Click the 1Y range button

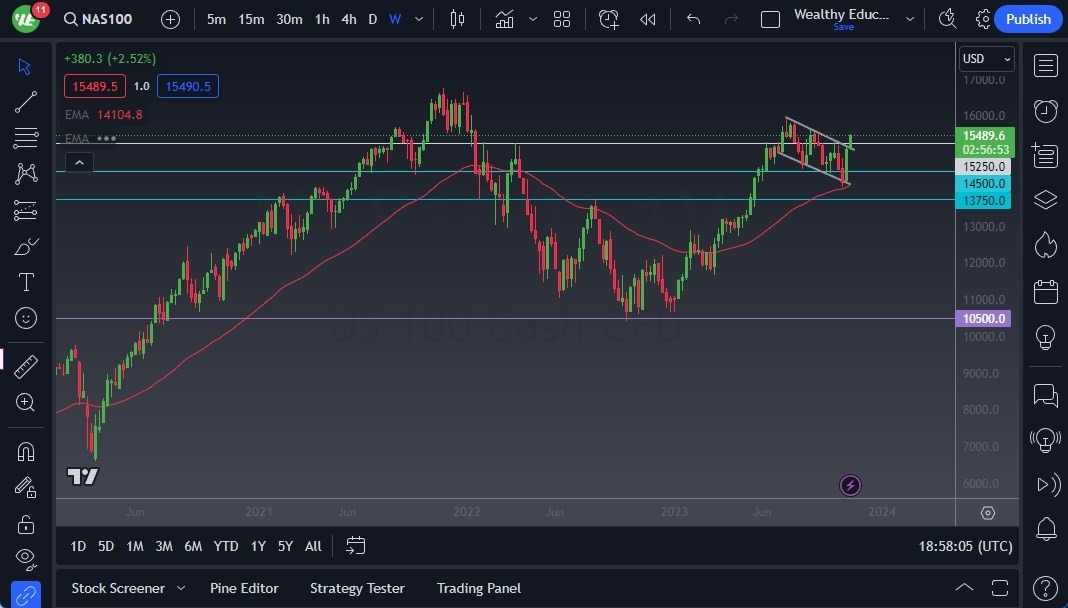coord(257,546)
